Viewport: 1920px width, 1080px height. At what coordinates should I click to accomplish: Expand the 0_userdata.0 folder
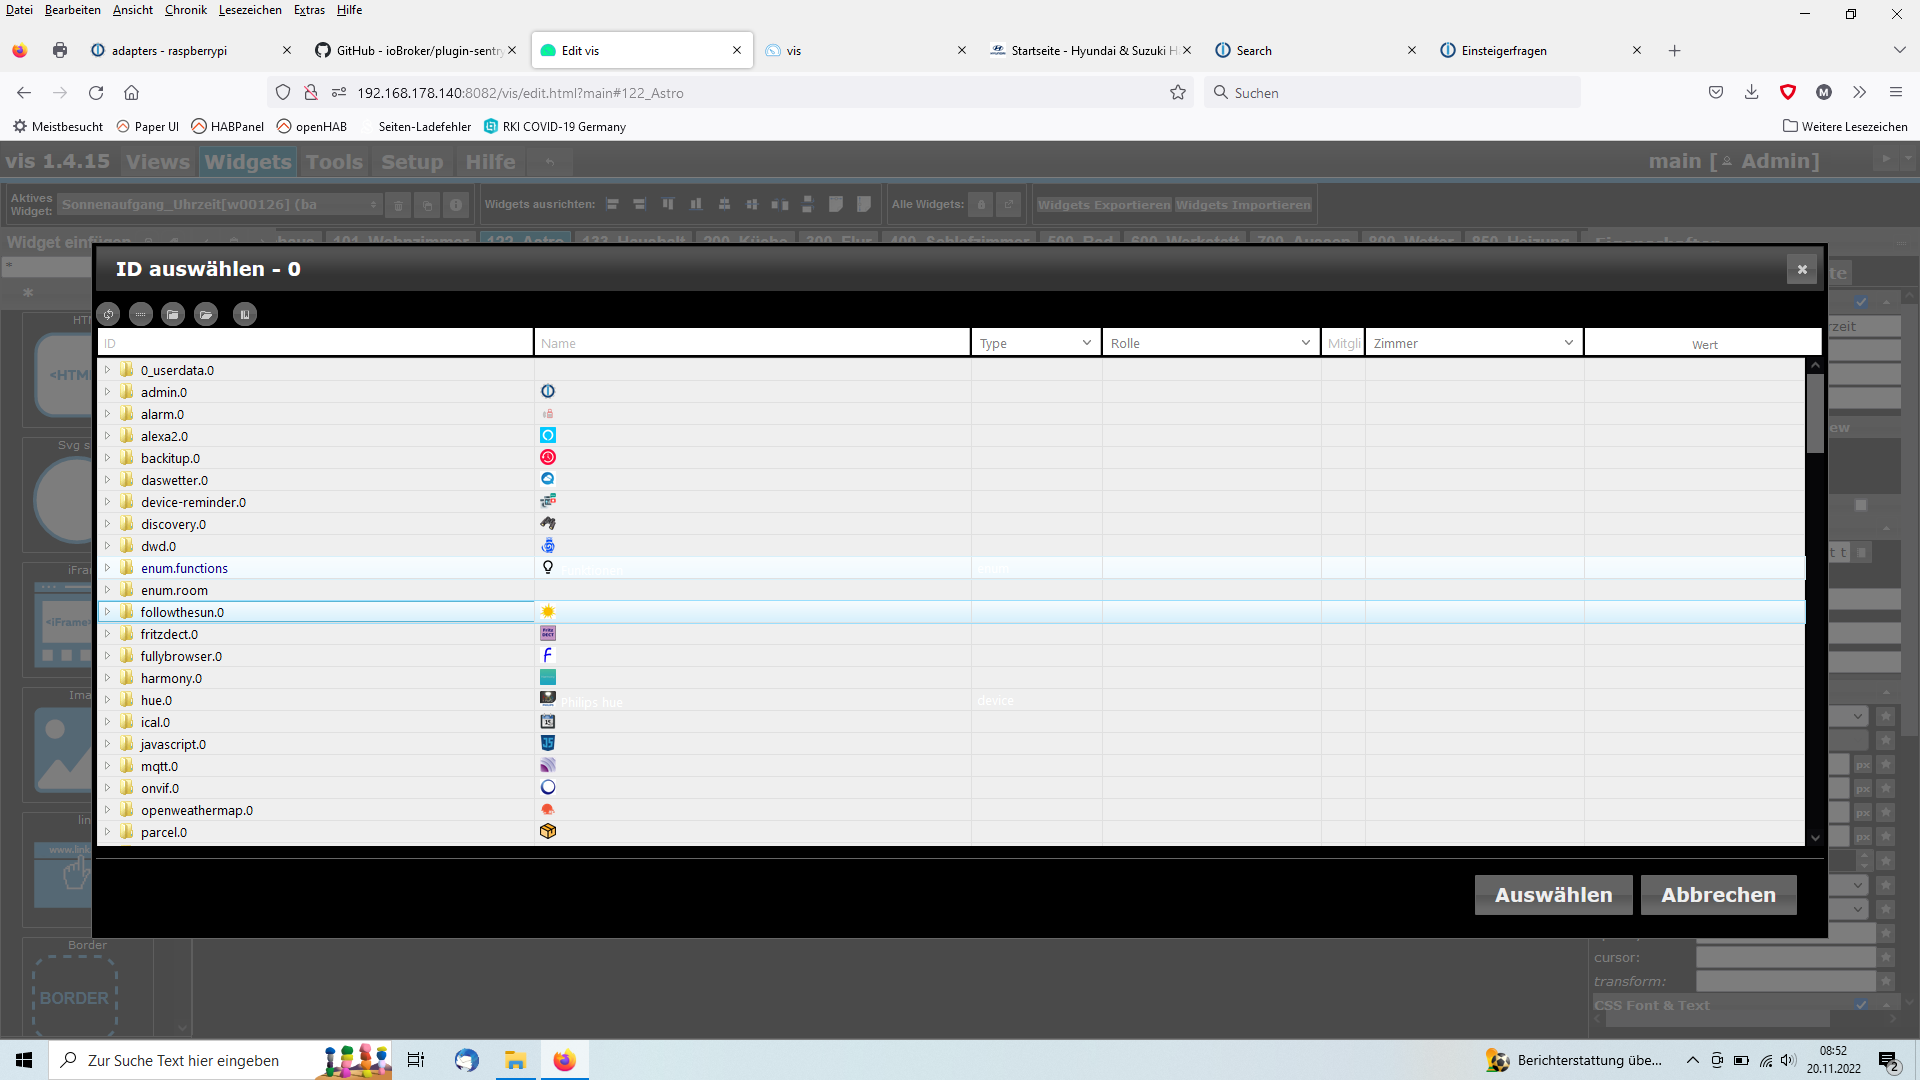coord(107,370)
